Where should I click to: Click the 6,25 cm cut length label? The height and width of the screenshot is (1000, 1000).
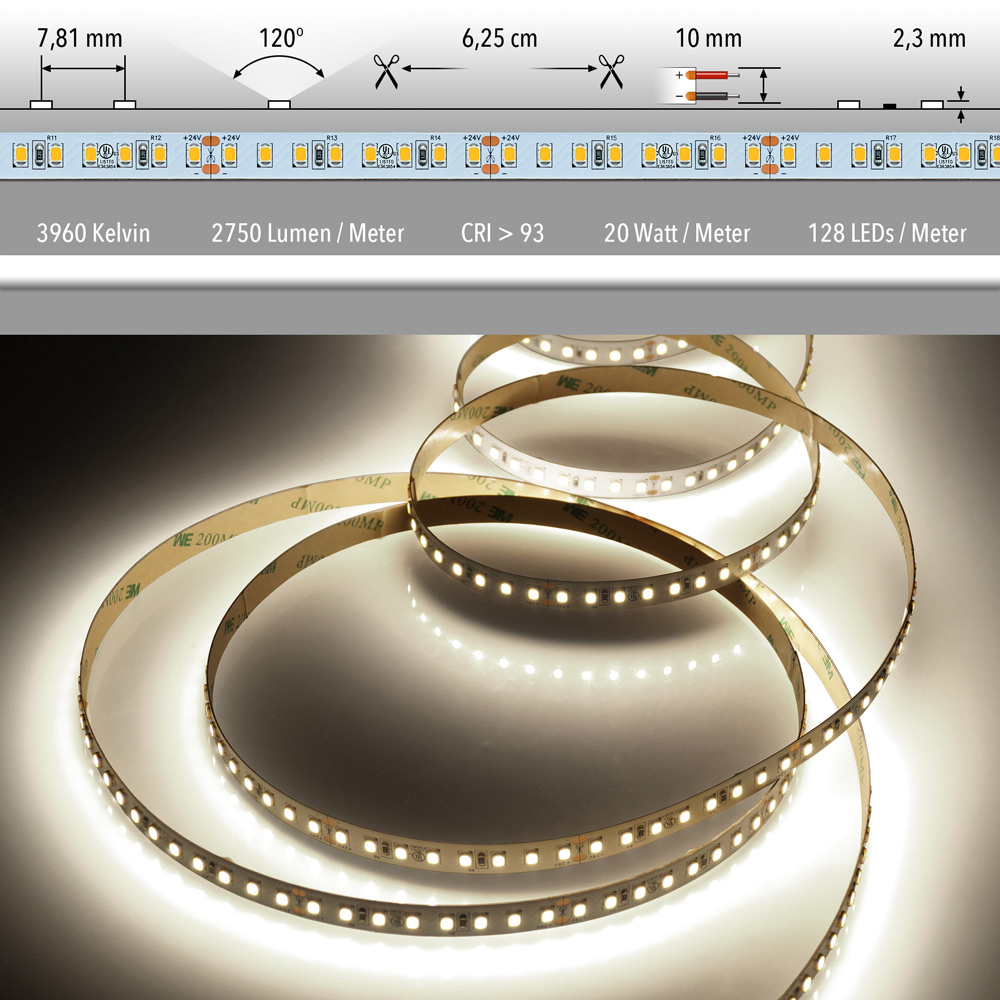pos(499,40)
